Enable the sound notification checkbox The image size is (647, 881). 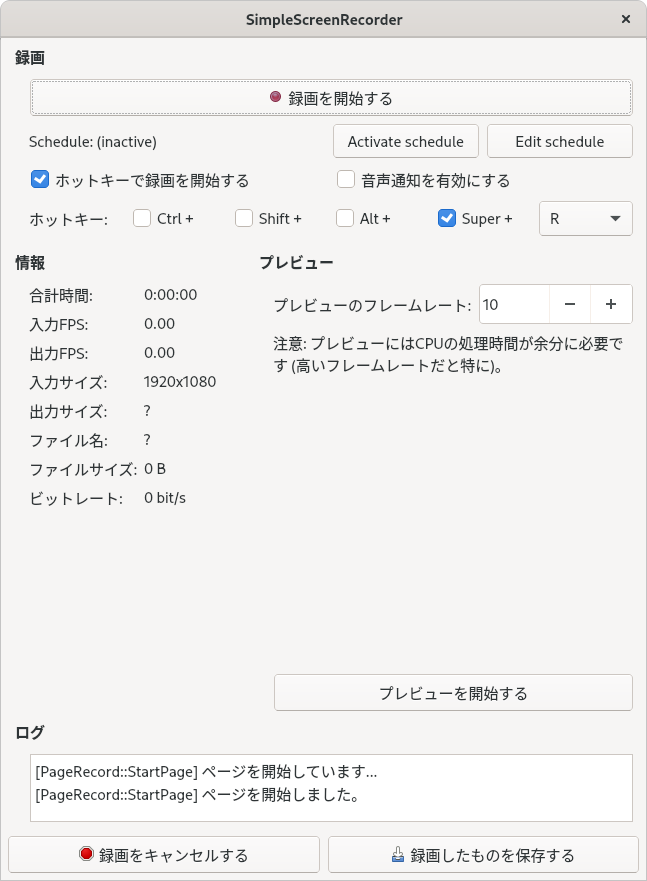pos(346,180)
